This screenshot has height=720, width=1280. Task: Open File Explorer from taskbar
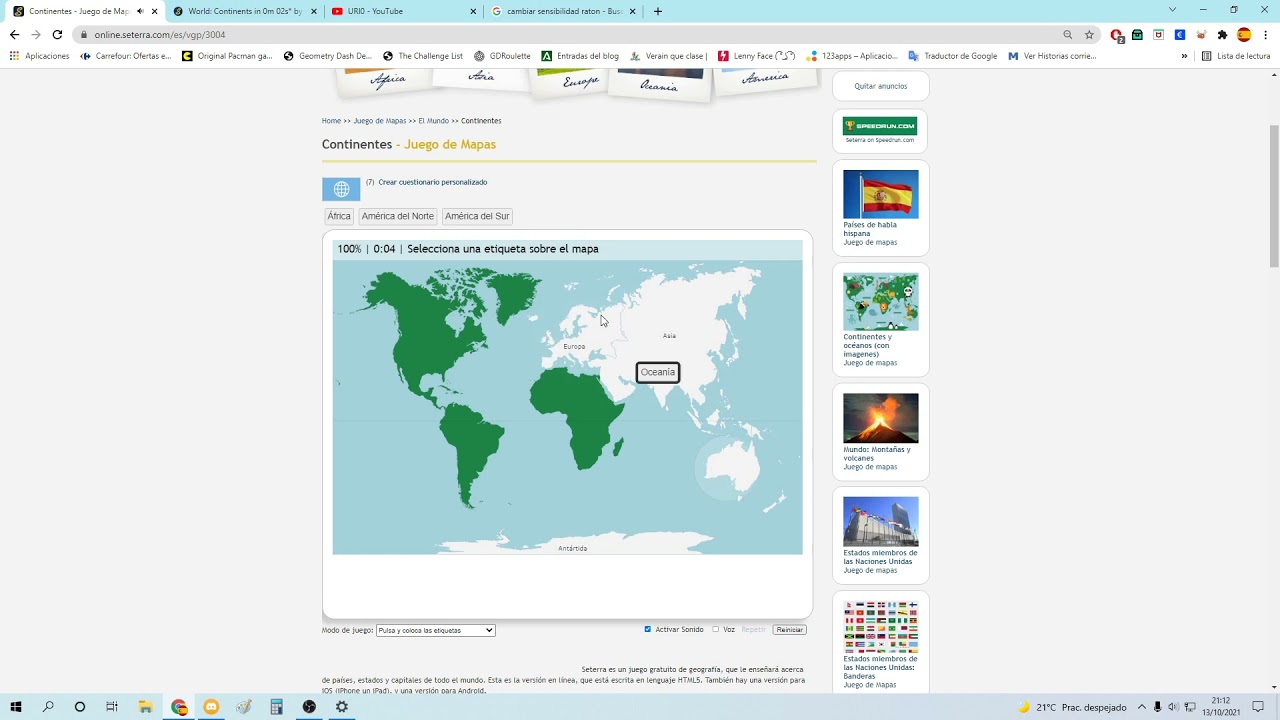point(145,707)
